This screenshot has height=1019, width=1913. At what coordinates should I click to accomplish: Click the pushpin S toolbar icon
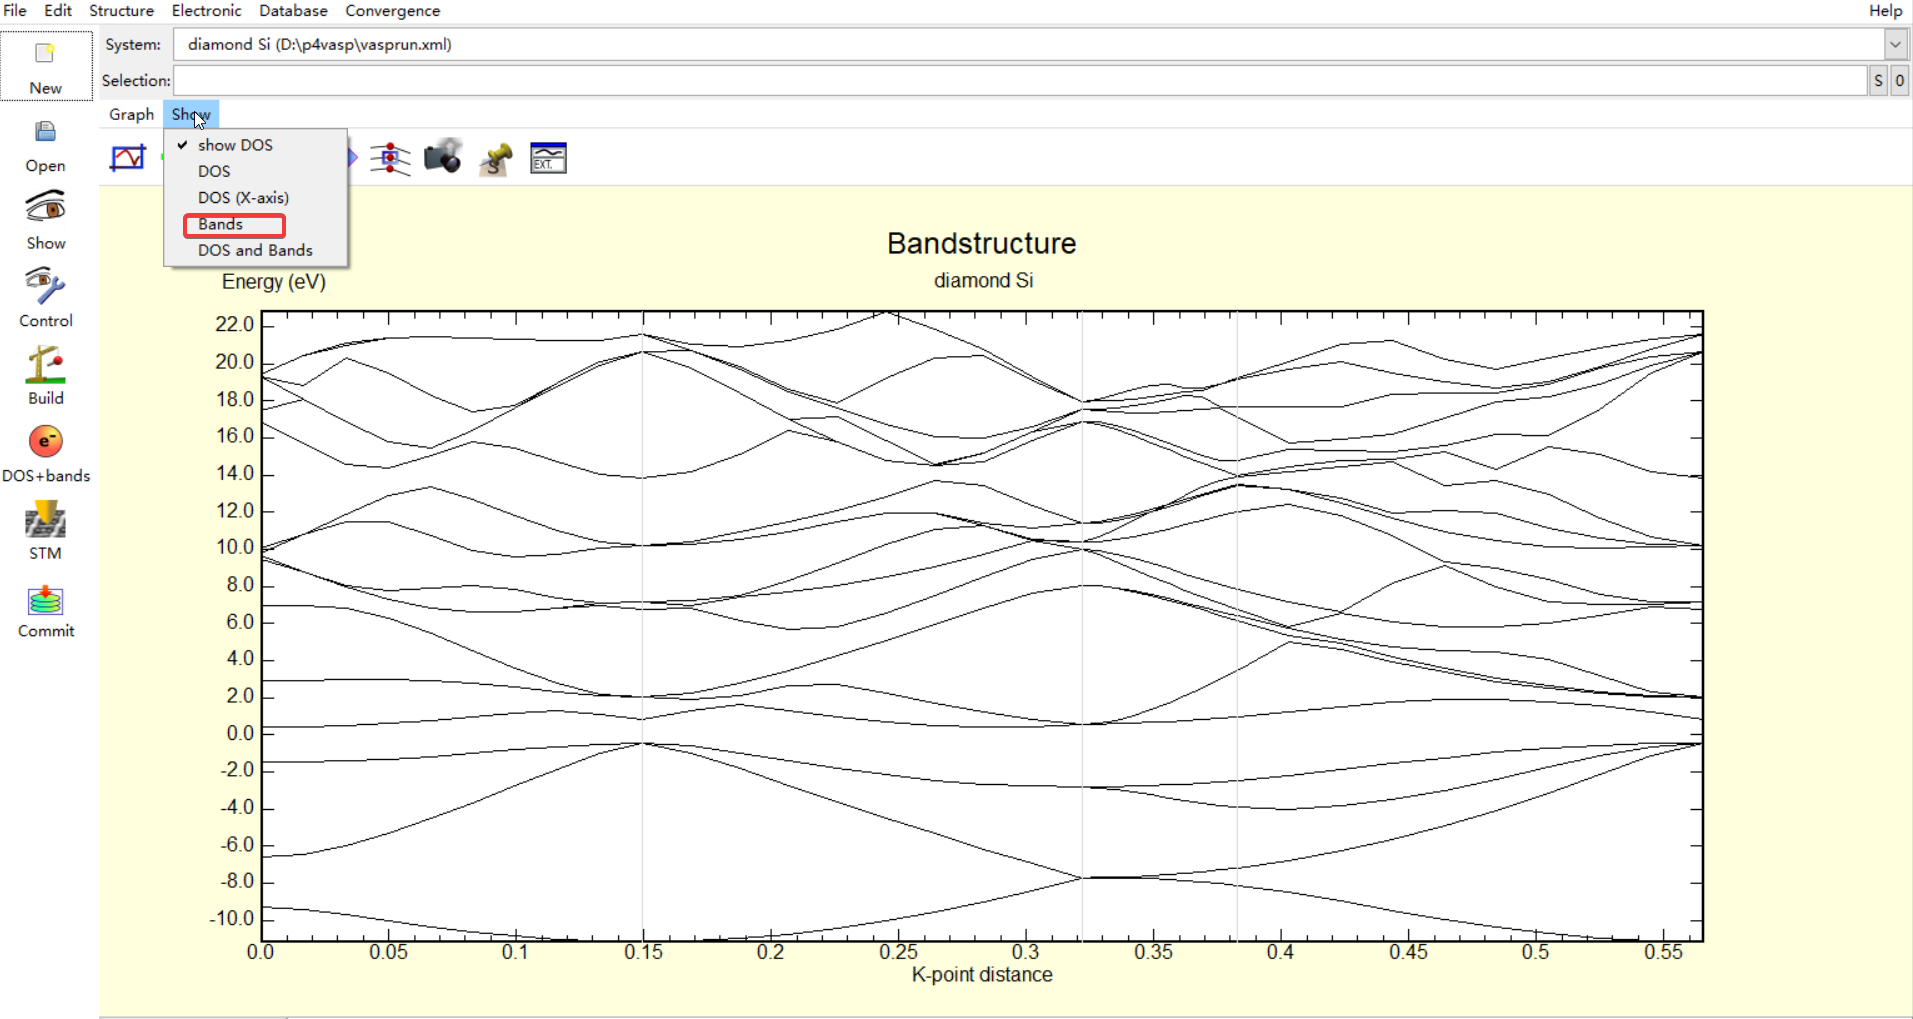(x=496, y=158)
